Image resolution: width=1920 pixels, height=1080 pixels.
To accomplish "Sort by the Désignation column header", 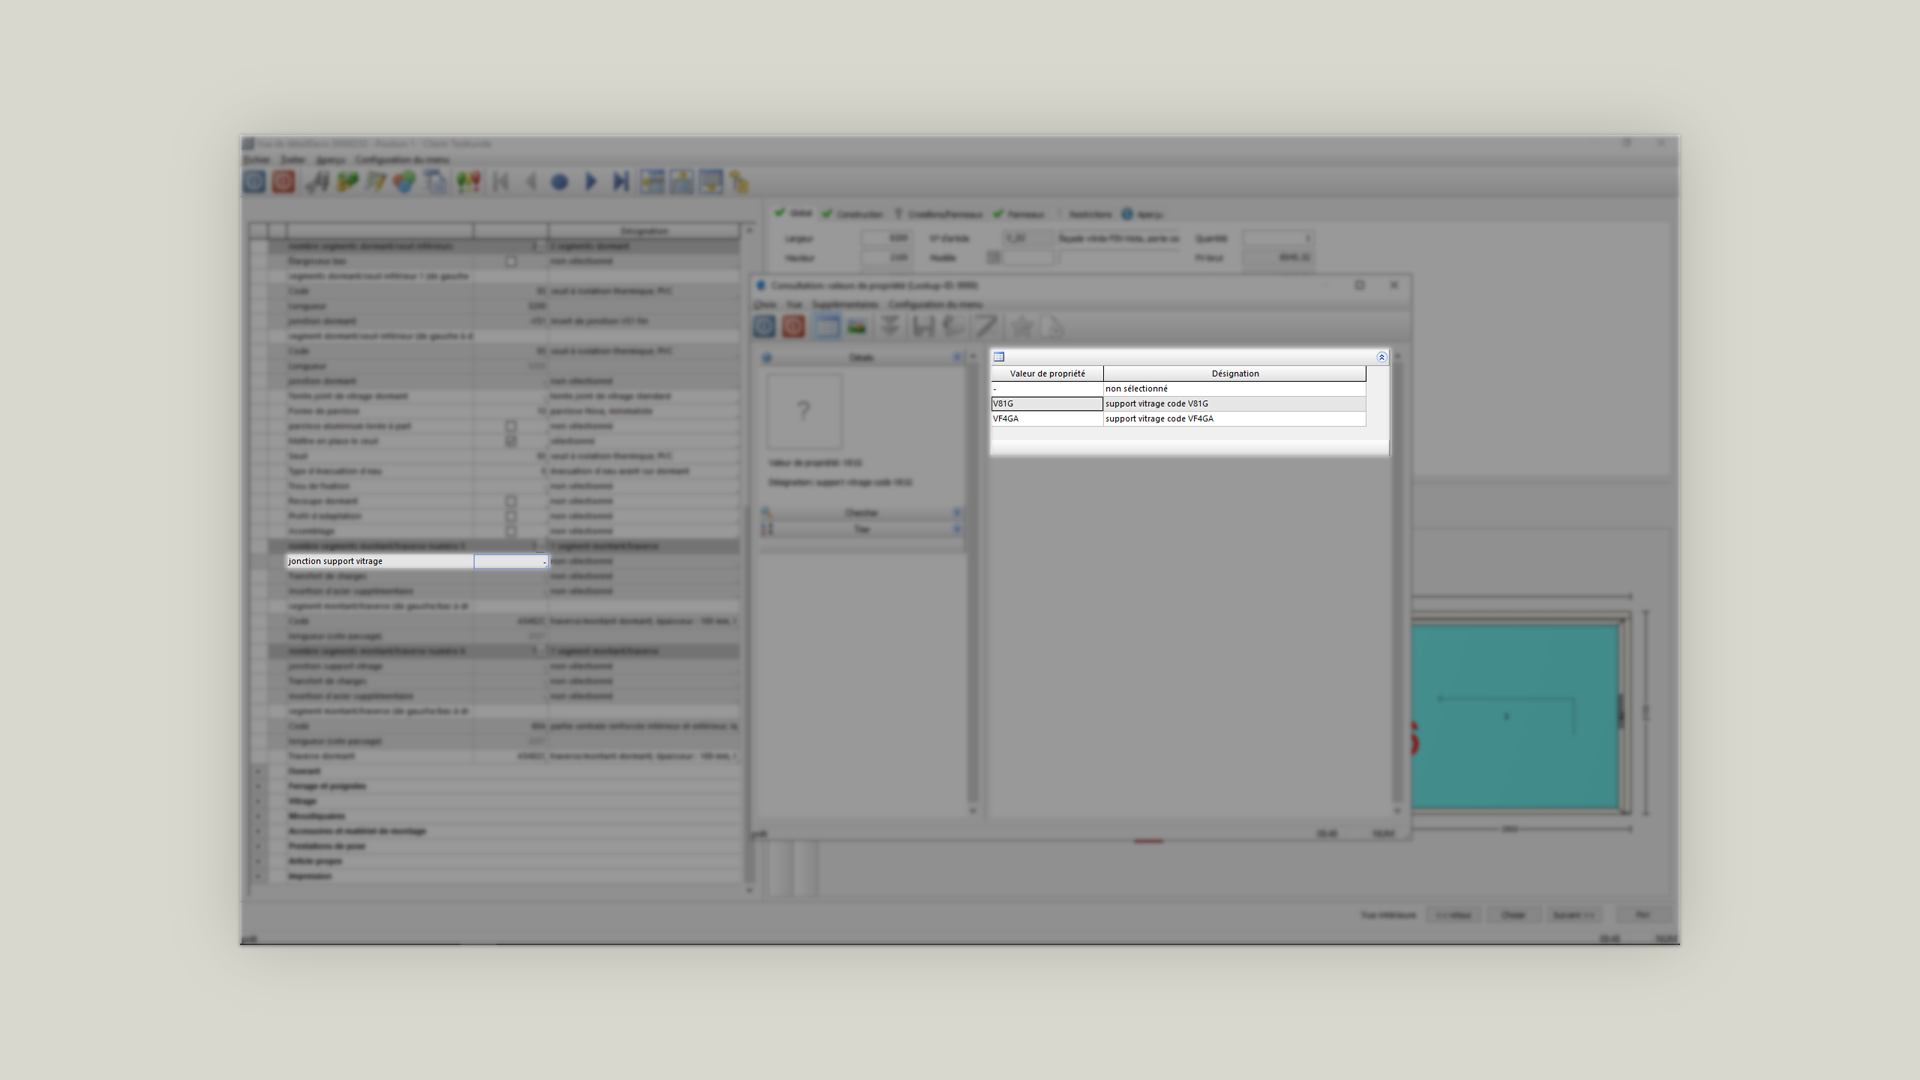I will click(1235, 374).
